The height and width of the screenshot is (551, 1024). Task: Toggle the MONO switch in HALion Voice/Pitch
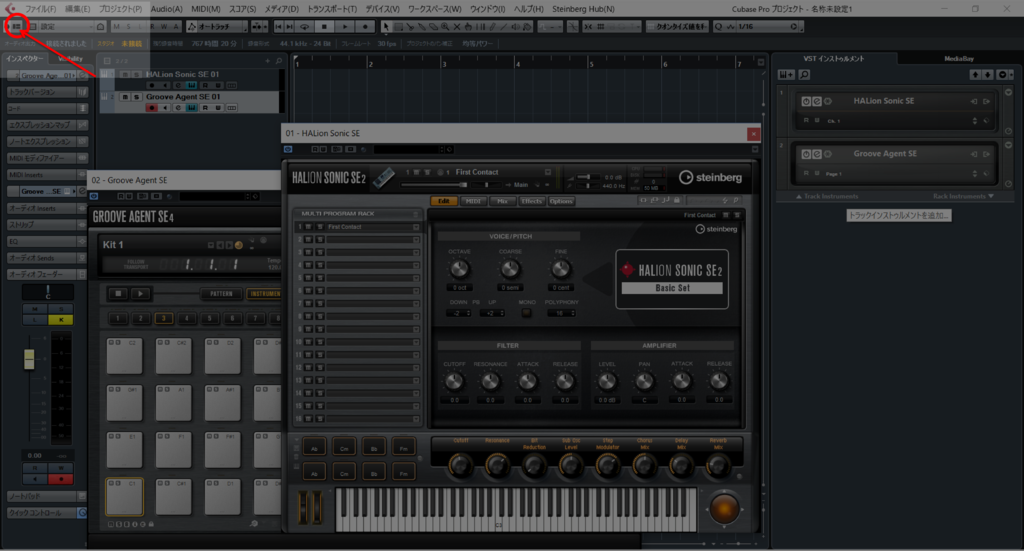[x=526, y=313]
